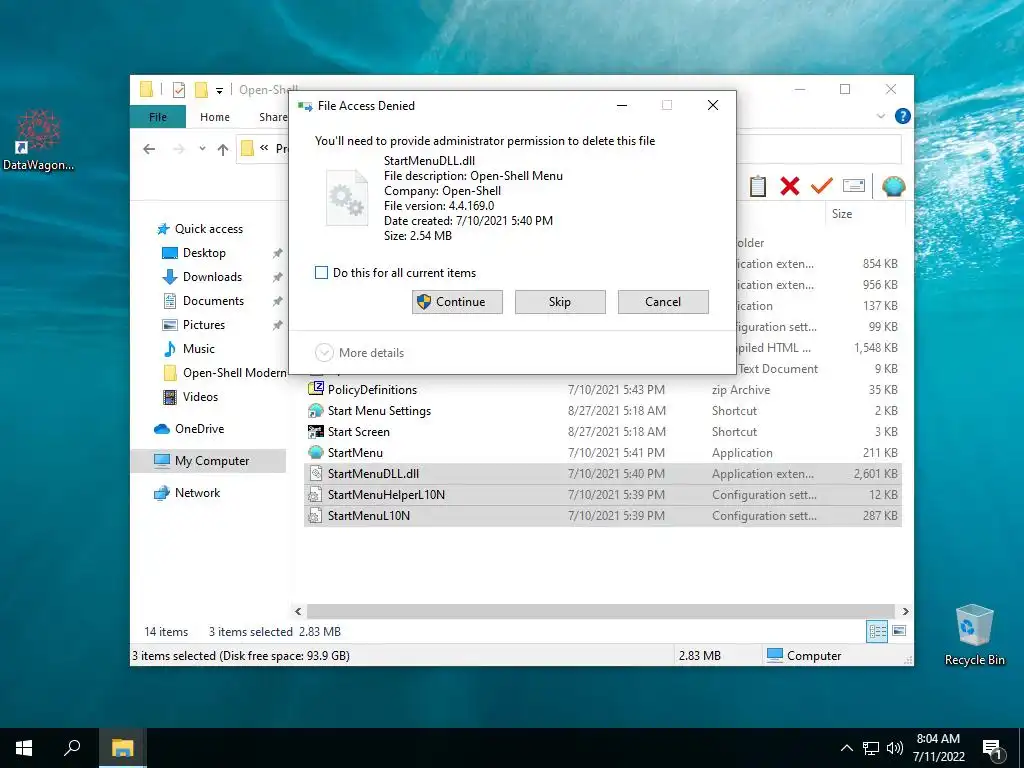The width and height of the screenshot is (1024, 768).
Task: Click the blue Help question mark icon
Action: tap(903, 116)
